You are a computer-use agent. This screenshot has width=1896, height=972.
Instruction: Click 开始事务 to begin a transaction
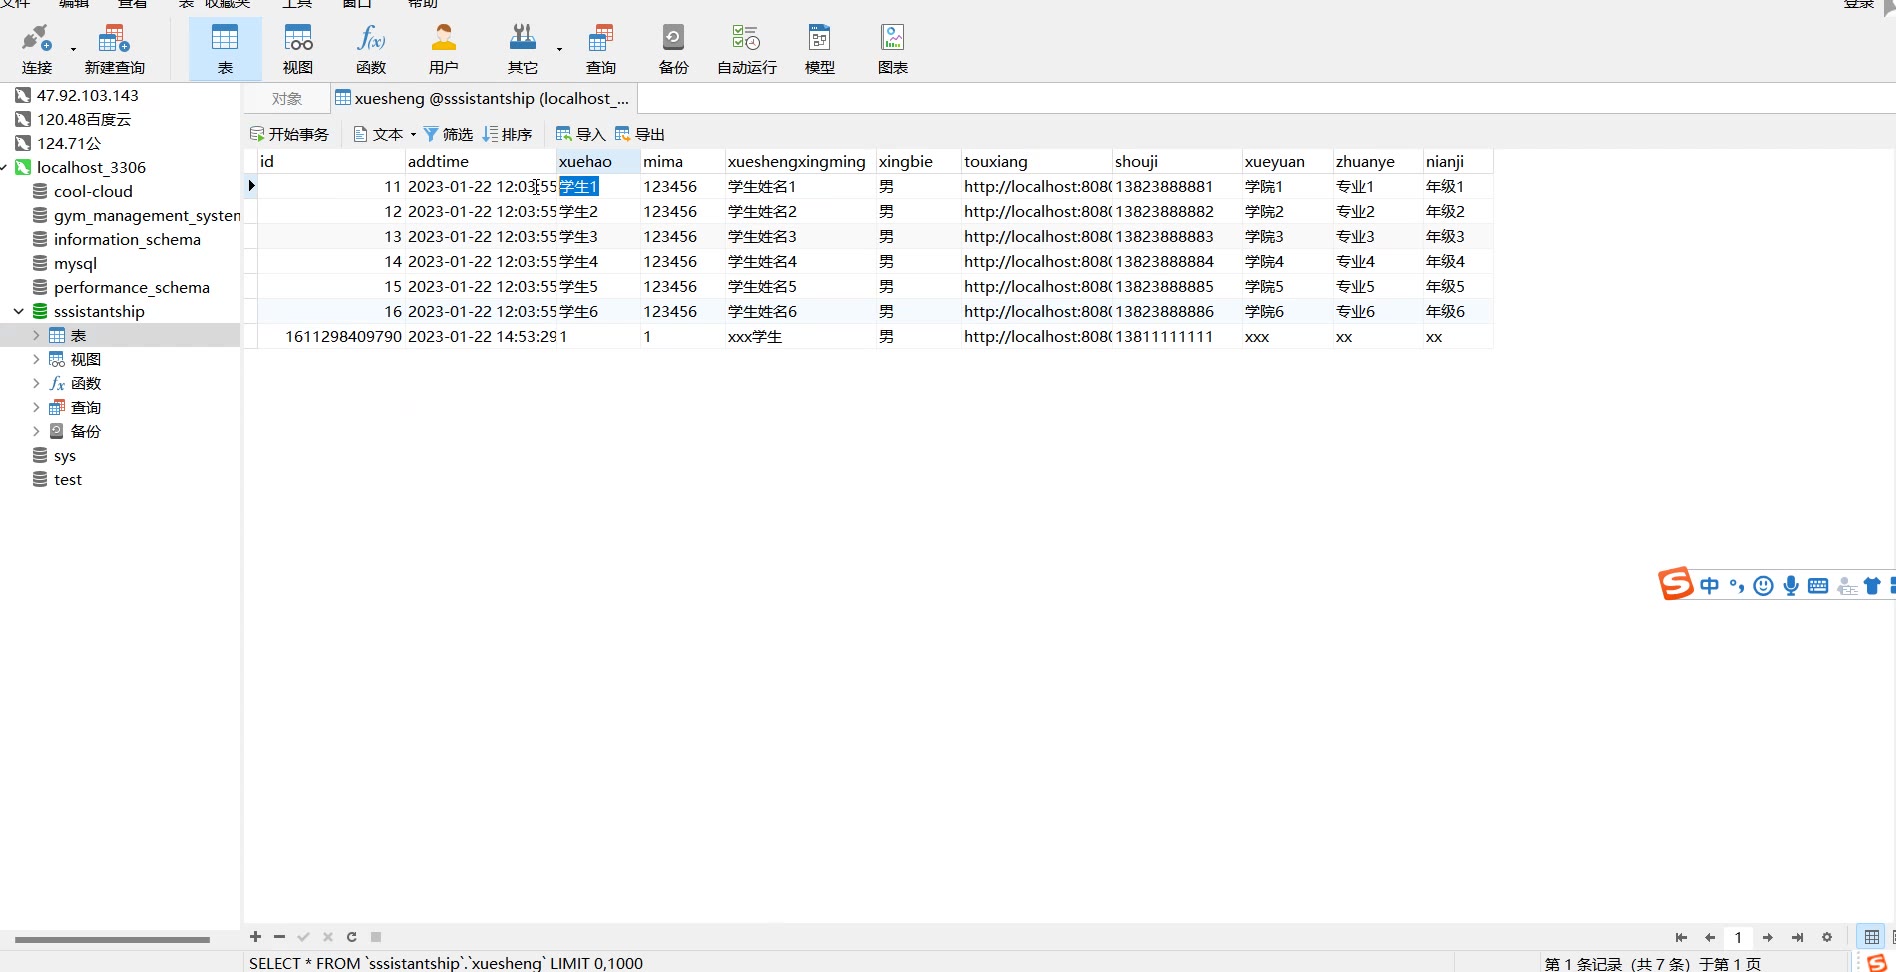point(289,134)
